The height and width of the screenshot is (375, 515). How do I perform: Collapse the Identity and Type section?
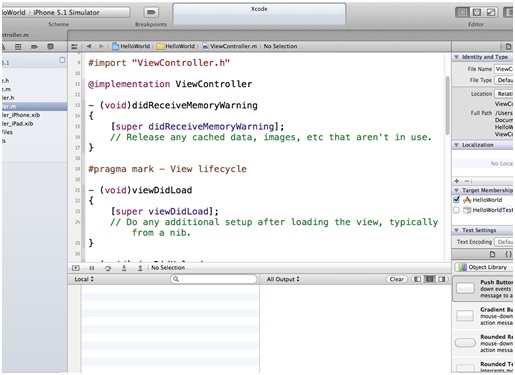point(456,57)
